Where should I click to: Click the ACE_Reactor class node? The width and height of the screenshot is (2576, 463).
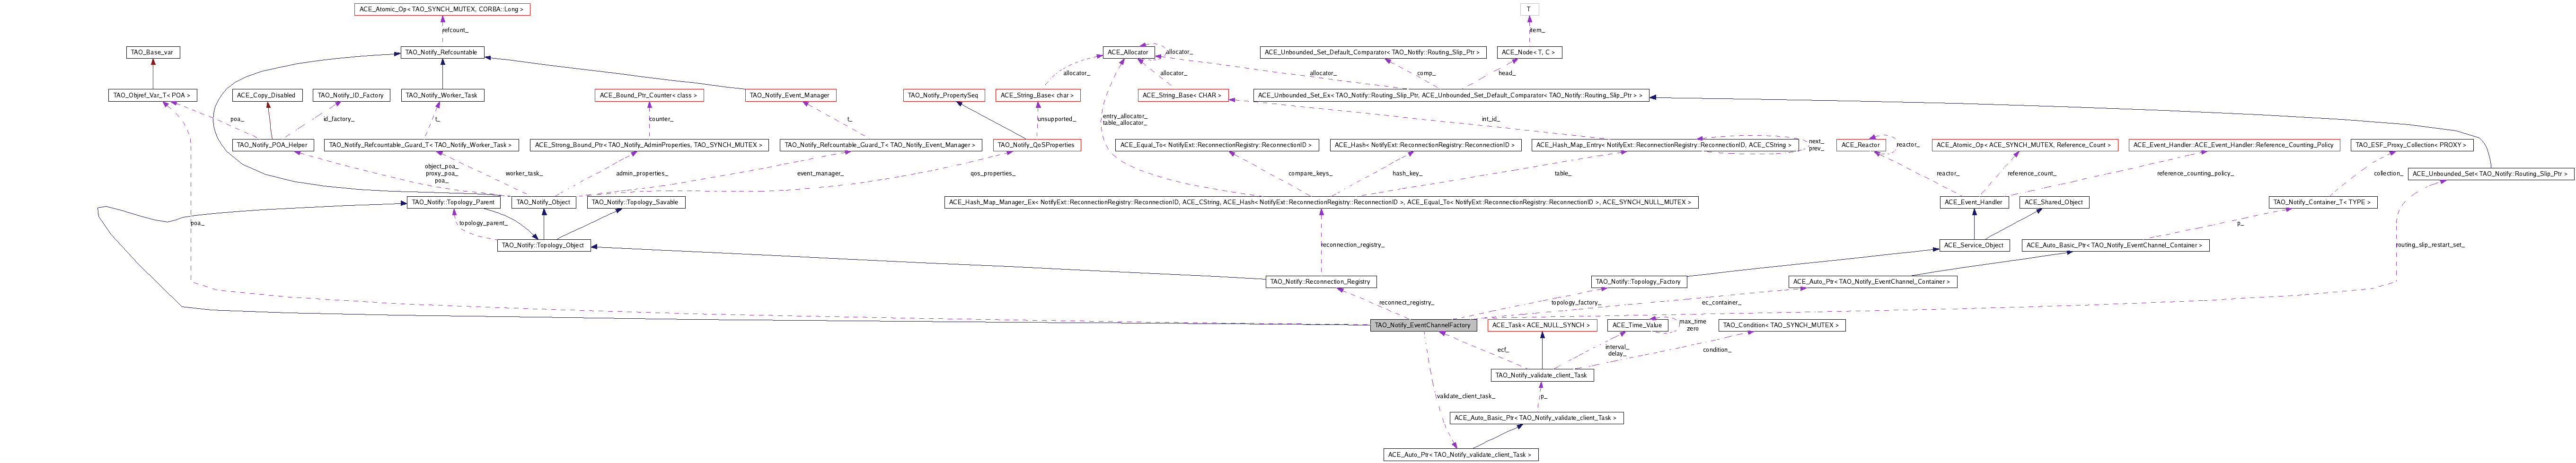[x=1862, y=145]
